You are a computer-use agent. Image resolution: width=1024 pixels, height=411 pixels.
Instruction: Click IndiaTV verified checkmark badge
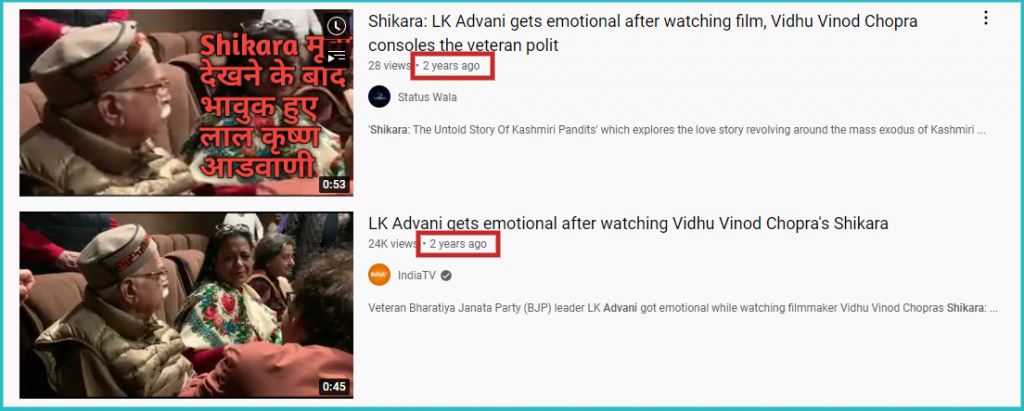click(x=446, y=276)
